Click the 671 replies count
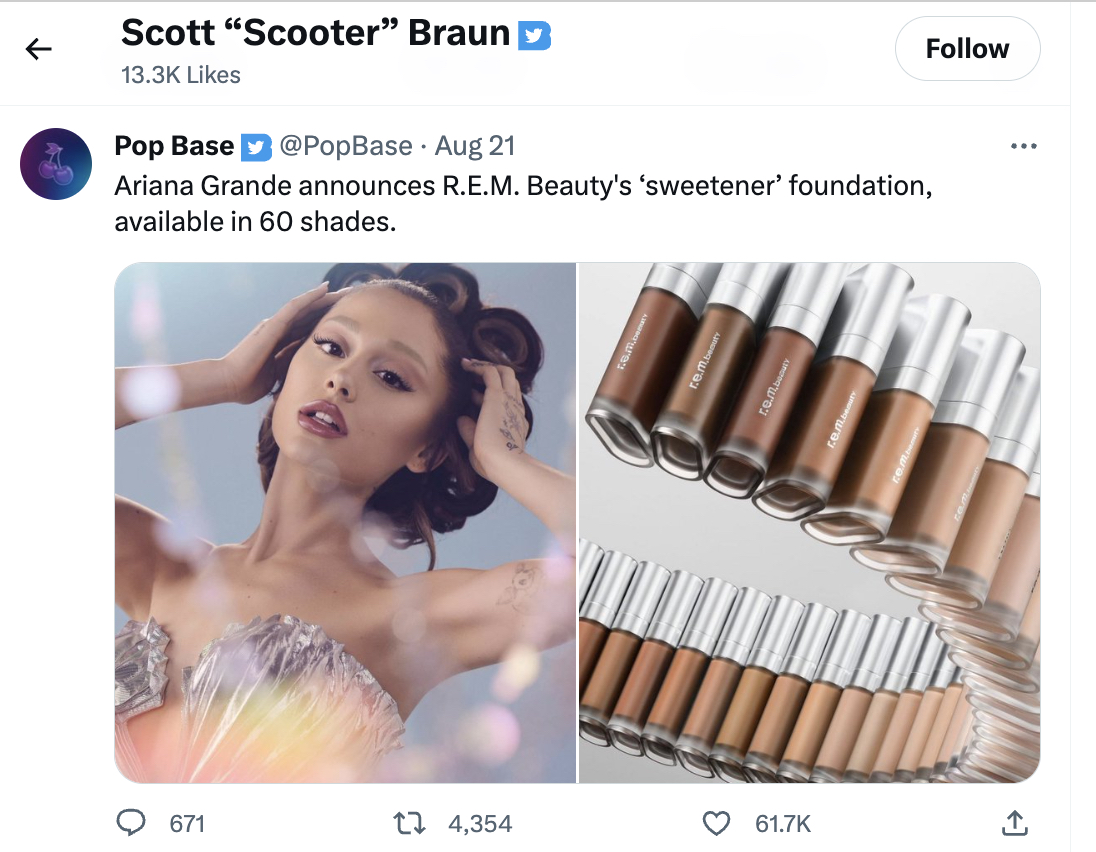This screenshot has height=852, width=1096. pos(187,824)
